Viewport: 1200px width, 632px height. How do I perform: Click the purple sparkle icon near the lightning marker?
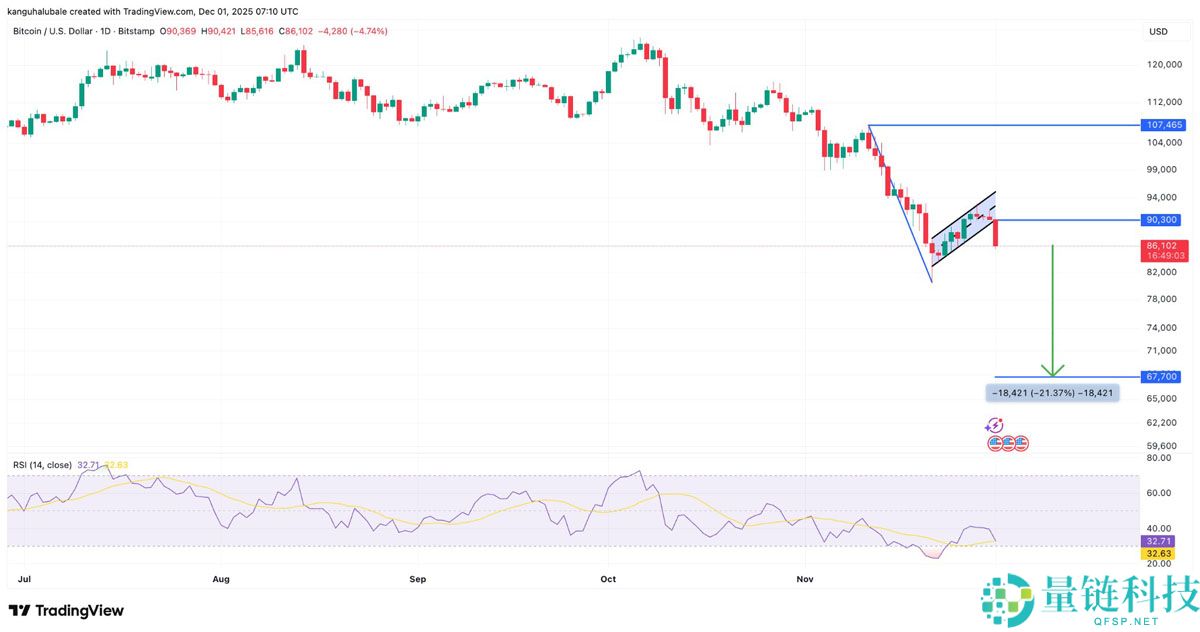click(988, 428)
